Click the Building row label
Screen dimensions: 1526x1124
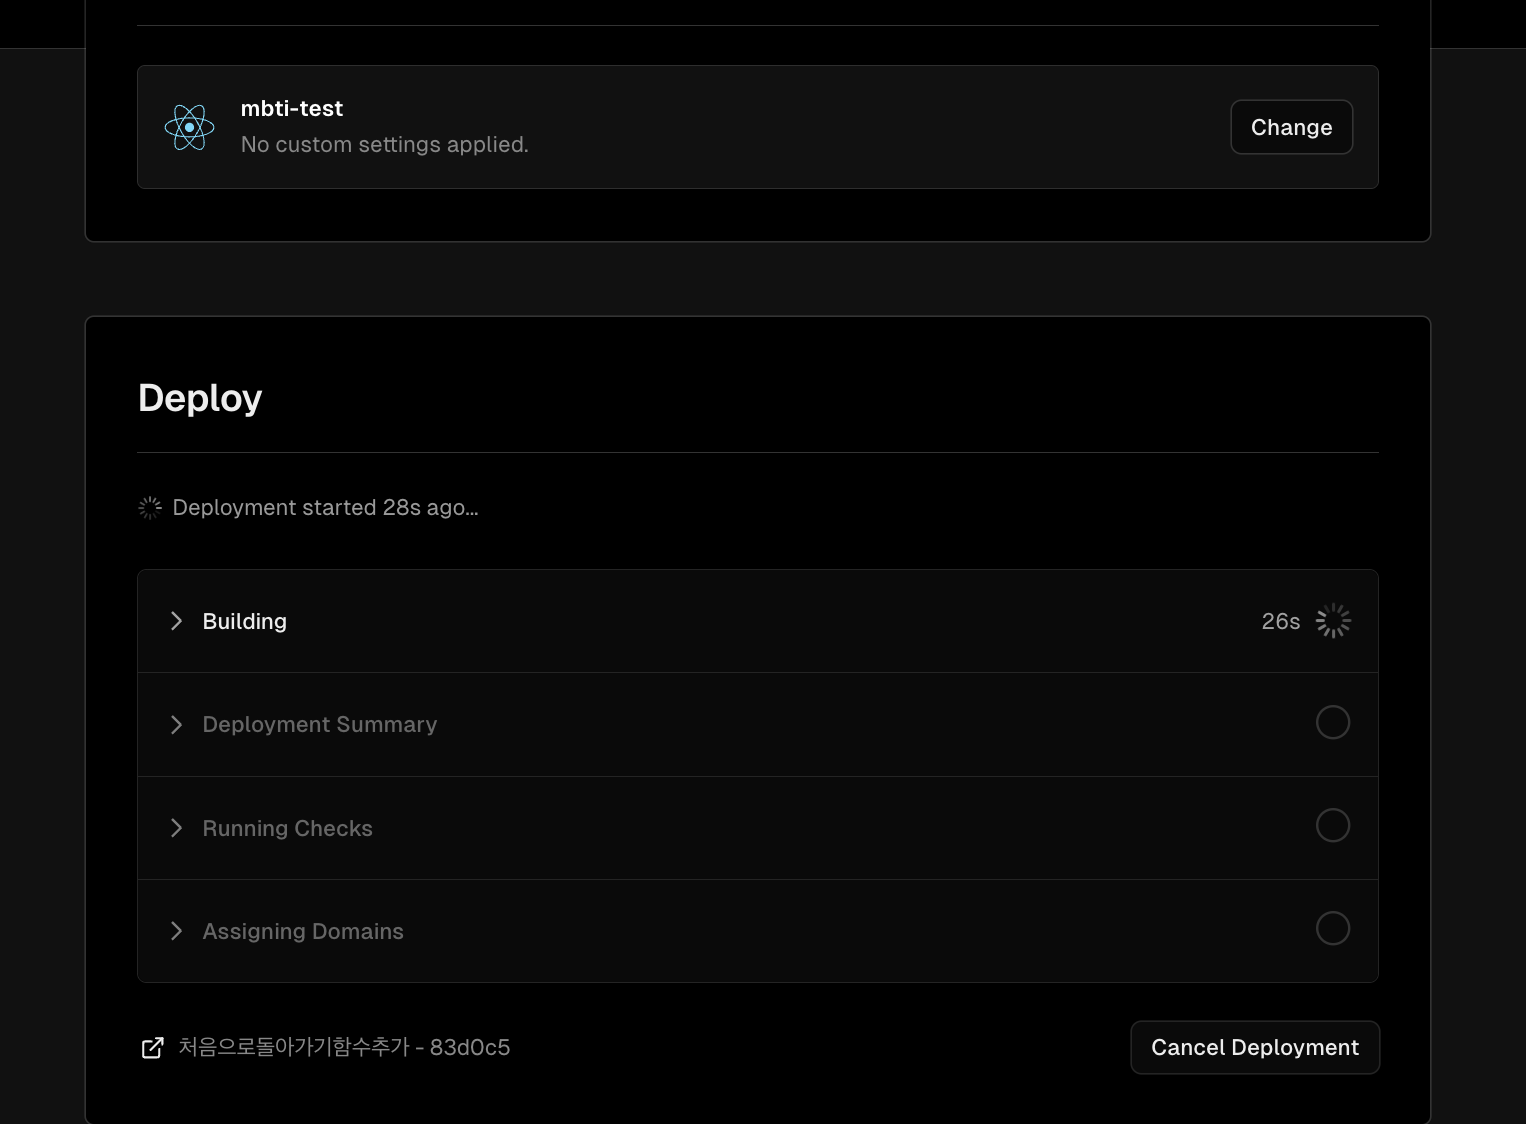pos(245,621)
